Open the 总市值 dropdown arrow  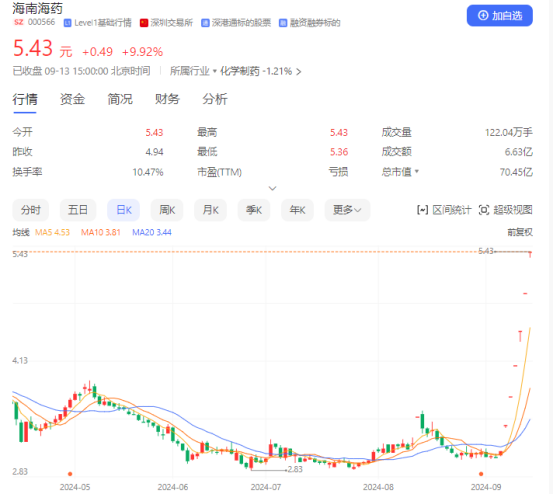pyautogui.click(x=417, y=172)
